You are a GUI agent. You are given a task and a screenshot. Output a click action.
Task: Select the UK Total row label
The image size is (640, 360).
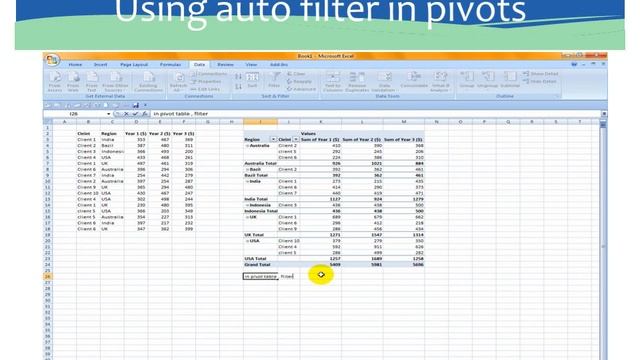coord(253,235)
